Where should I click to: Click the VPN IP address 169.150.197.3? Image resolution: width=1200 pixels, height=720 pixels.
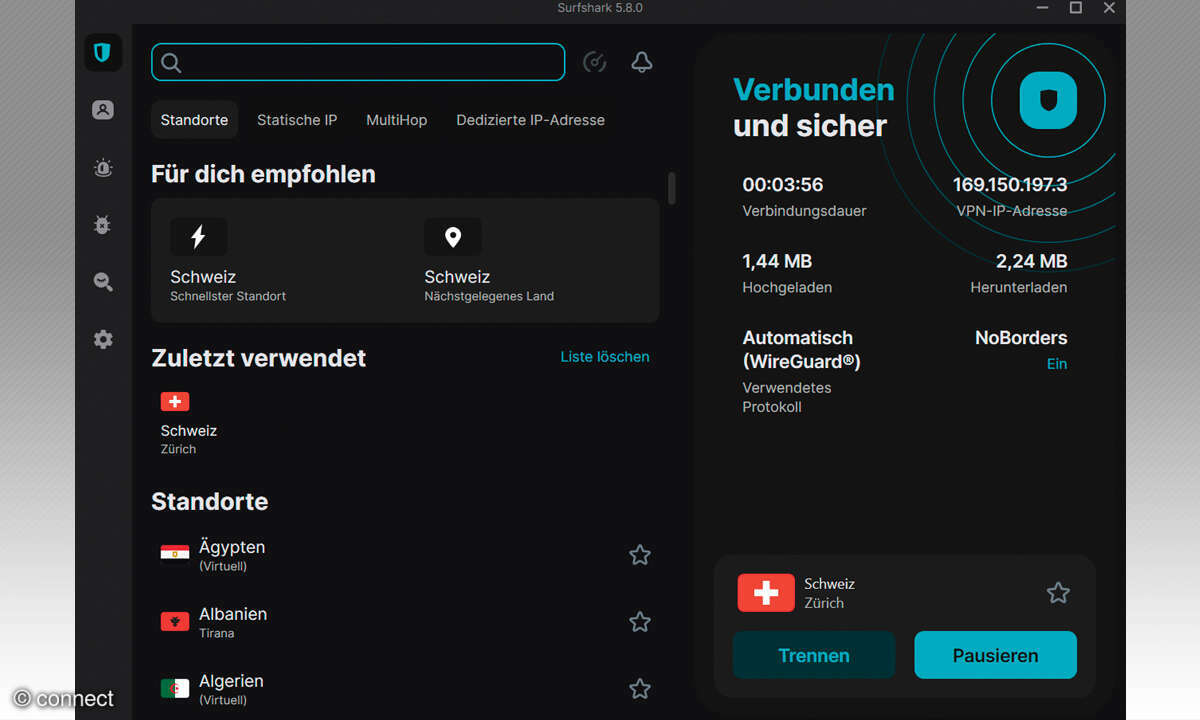1010,185
